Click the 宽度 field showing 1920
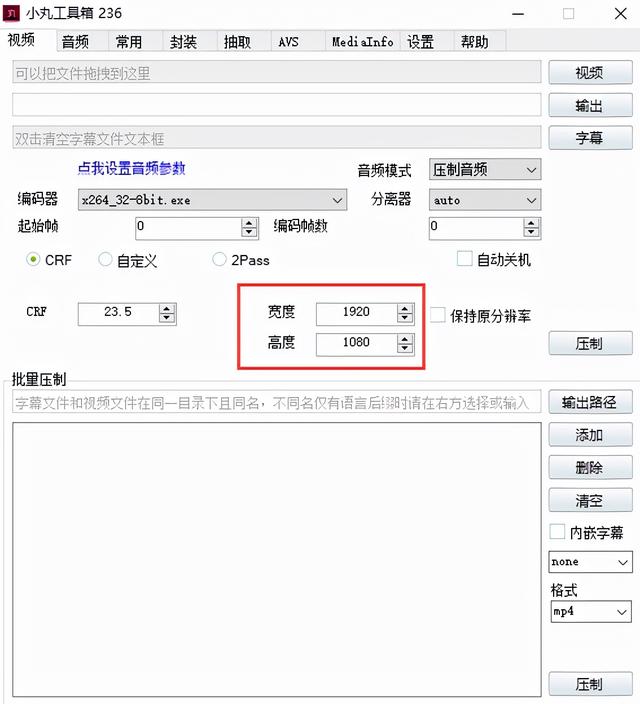The height and width of the screenshot is (704, 640). tap(357, 313)
